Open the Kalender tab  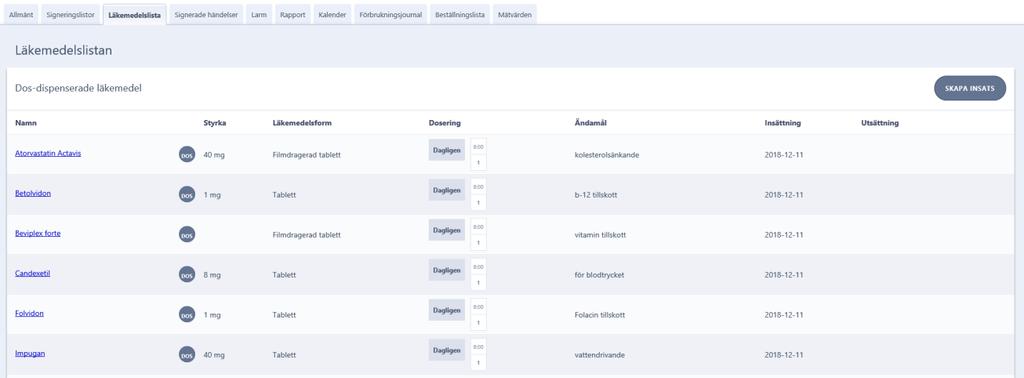click(332, 14)
